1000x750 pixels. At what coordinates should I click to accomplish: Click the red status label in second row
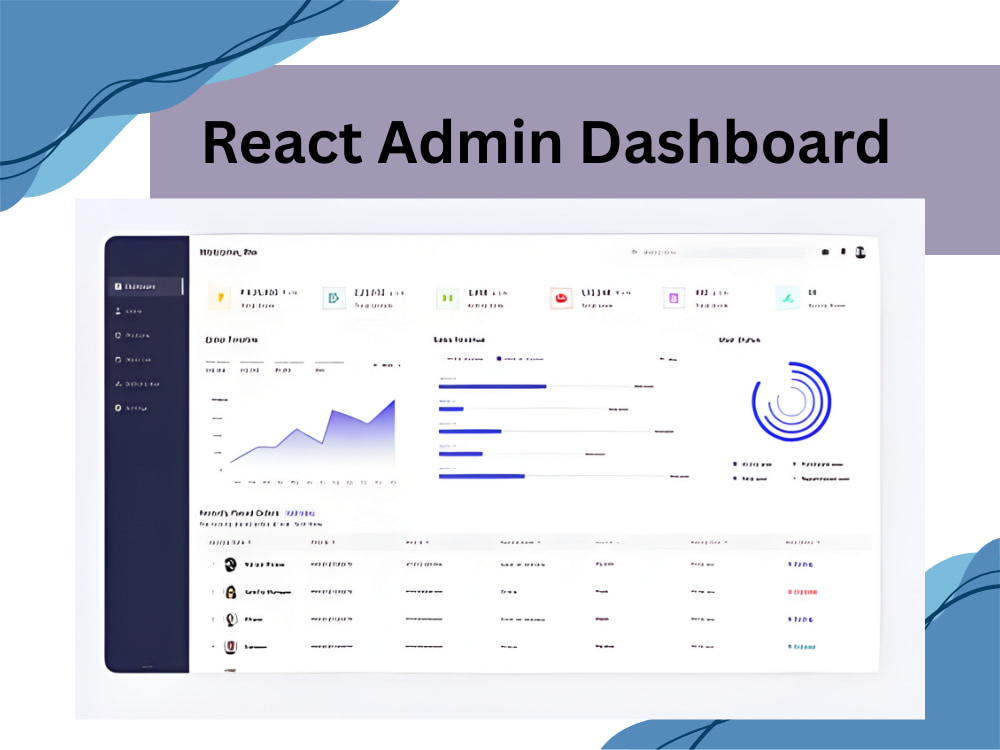pyautogui.click(x=802, y=592)
